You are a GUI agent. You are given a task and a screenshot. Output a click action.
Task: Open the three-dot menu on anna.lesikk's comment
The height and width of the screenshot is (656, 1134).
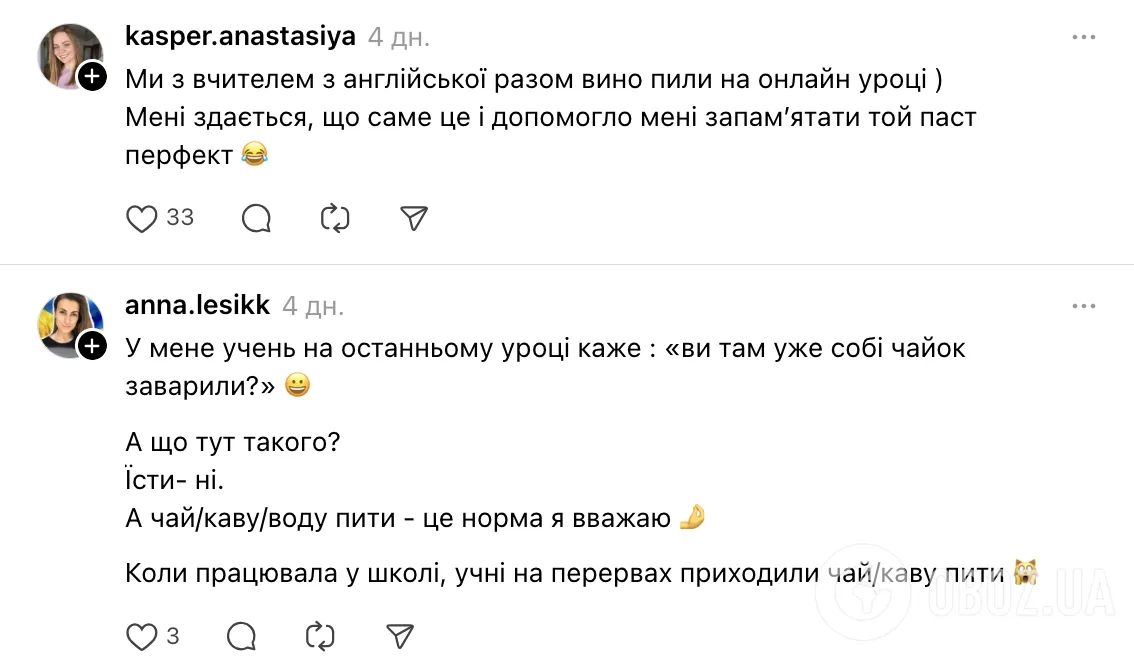coord(1084,305)
